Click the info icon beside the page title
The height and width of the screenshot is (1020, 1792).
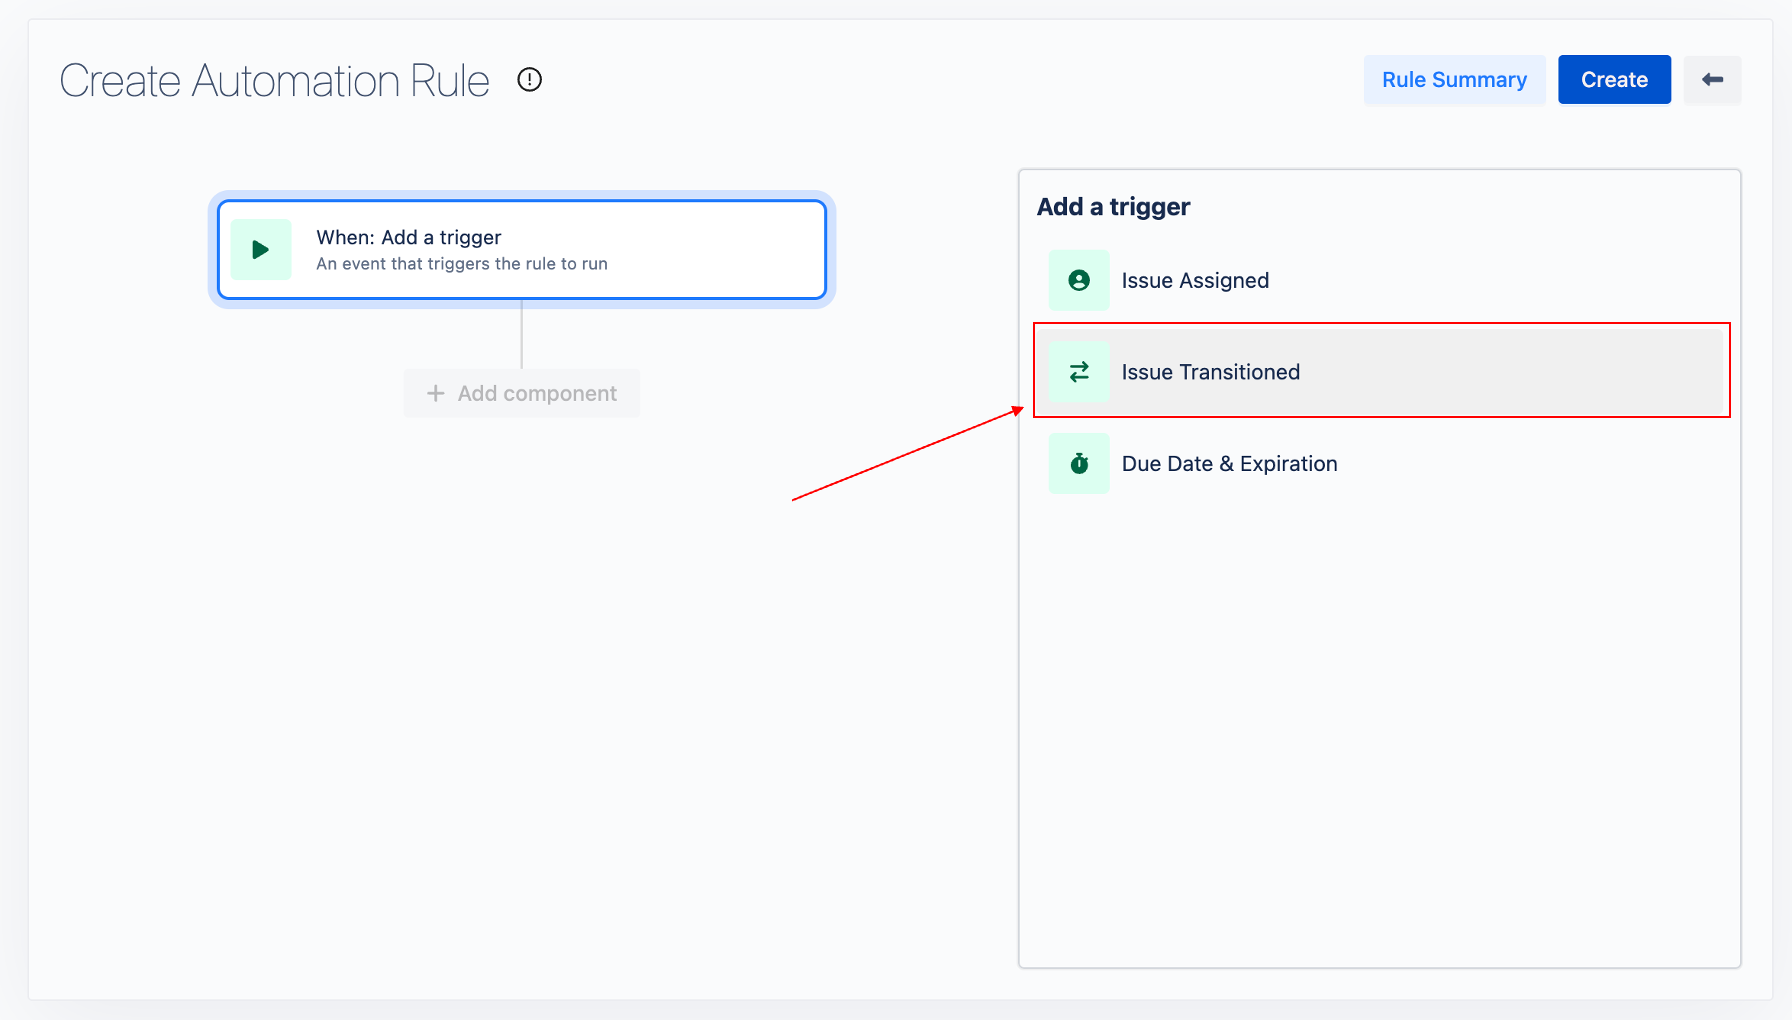pyautogui.click(x=529, y=80)
